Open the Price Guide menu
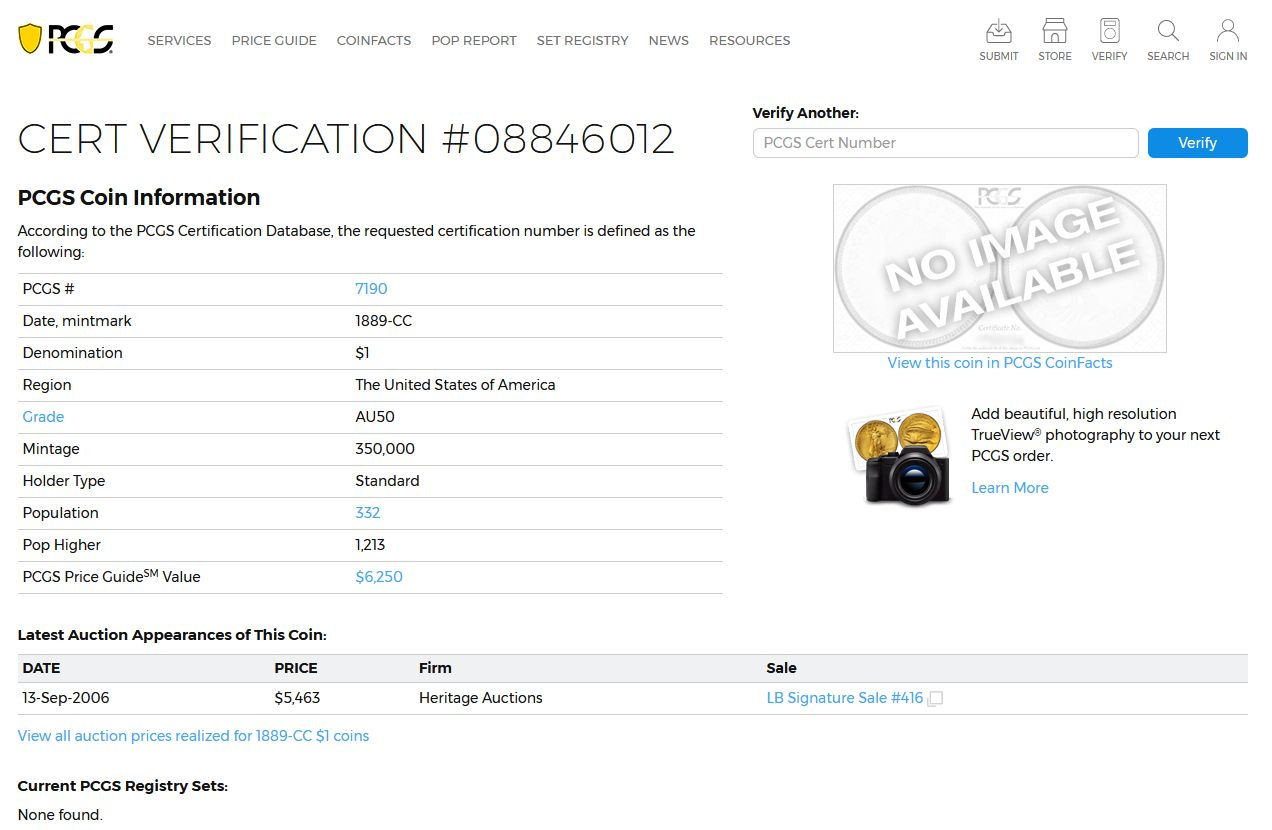This screenshot has width=1272, height=830. click(x=274, y=40)
